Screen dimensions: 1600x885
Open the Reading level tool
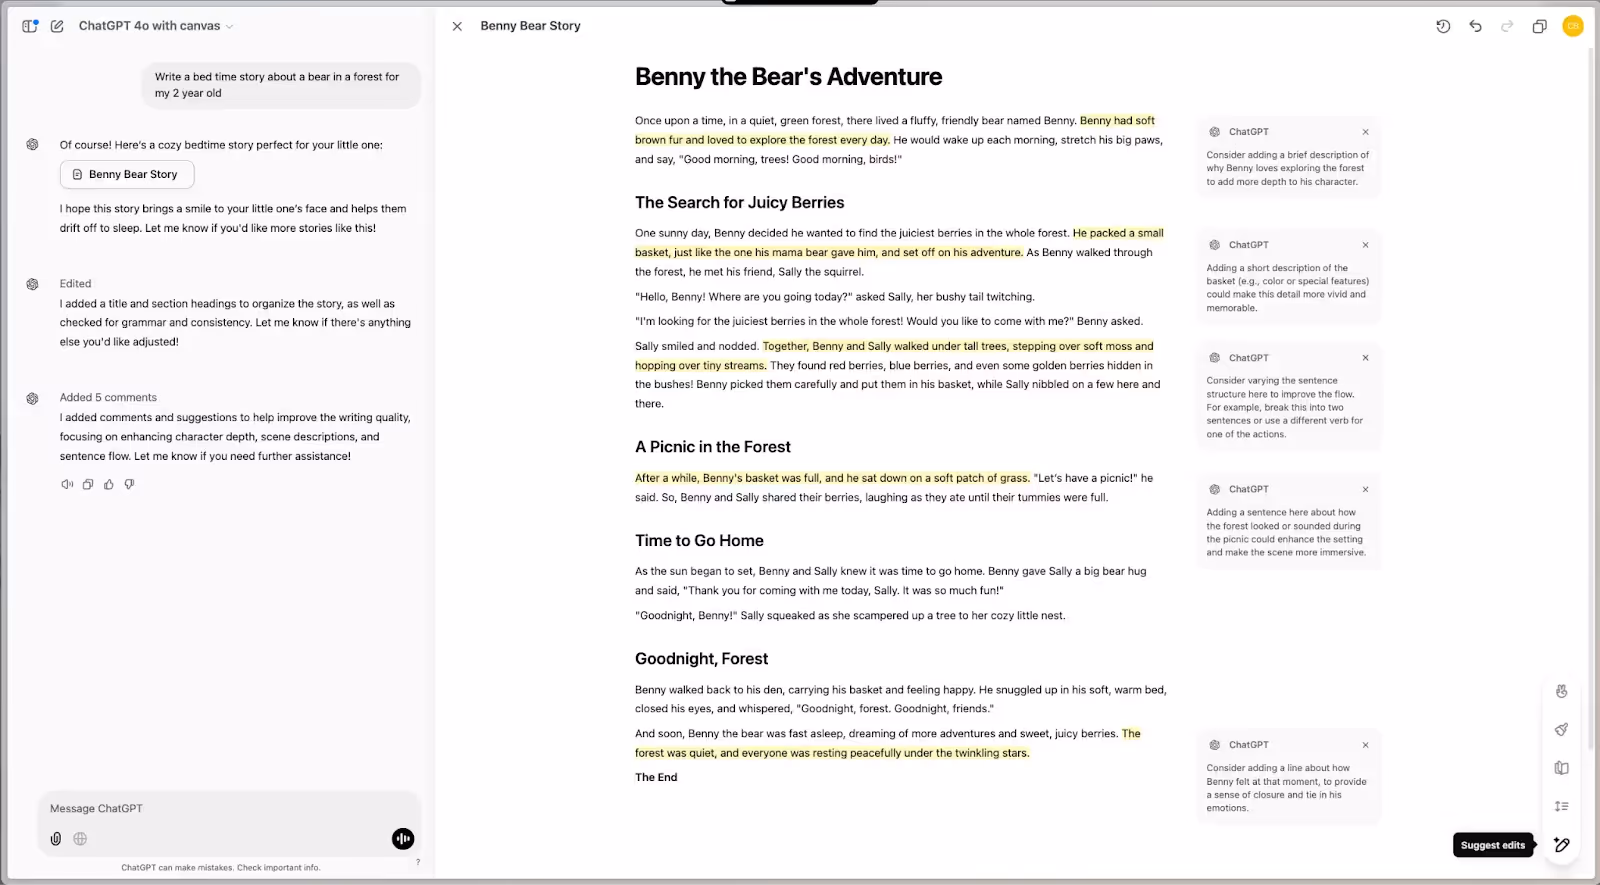[1561, 768]
